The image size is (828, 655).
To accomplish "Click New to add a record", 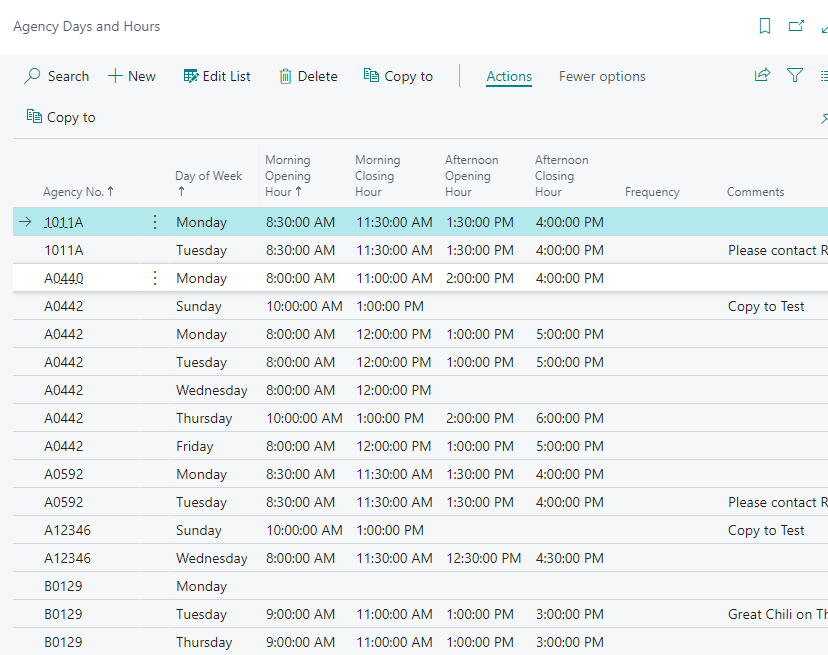I will (x=132, y=76).
